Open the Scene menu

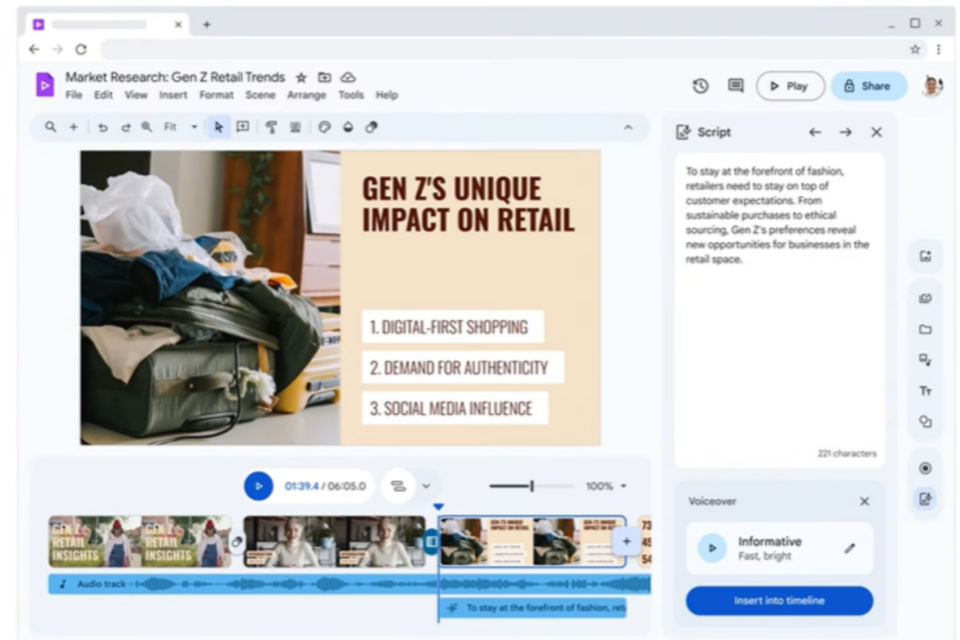260,95
